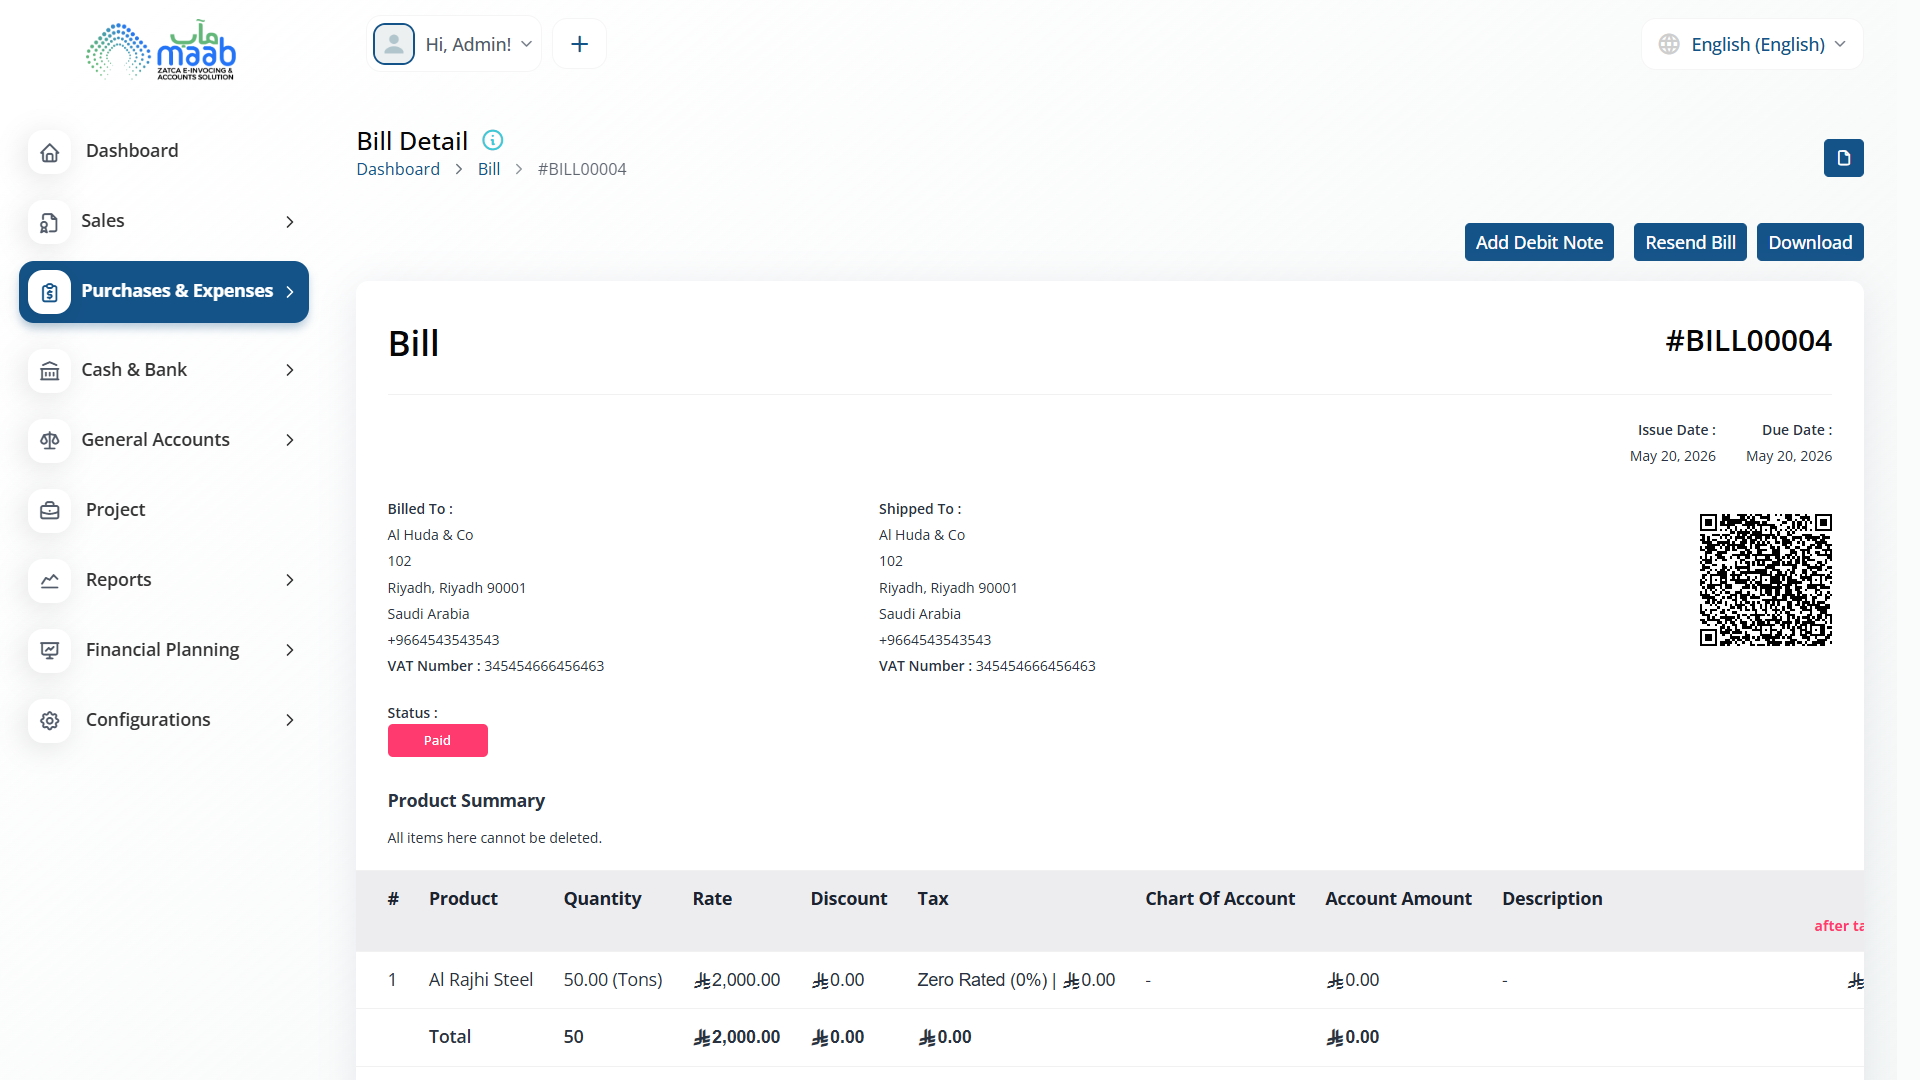Click the Due Date value
Screen dimensions: 1920x1080
pyautogui.click(x=1789, y=456)
